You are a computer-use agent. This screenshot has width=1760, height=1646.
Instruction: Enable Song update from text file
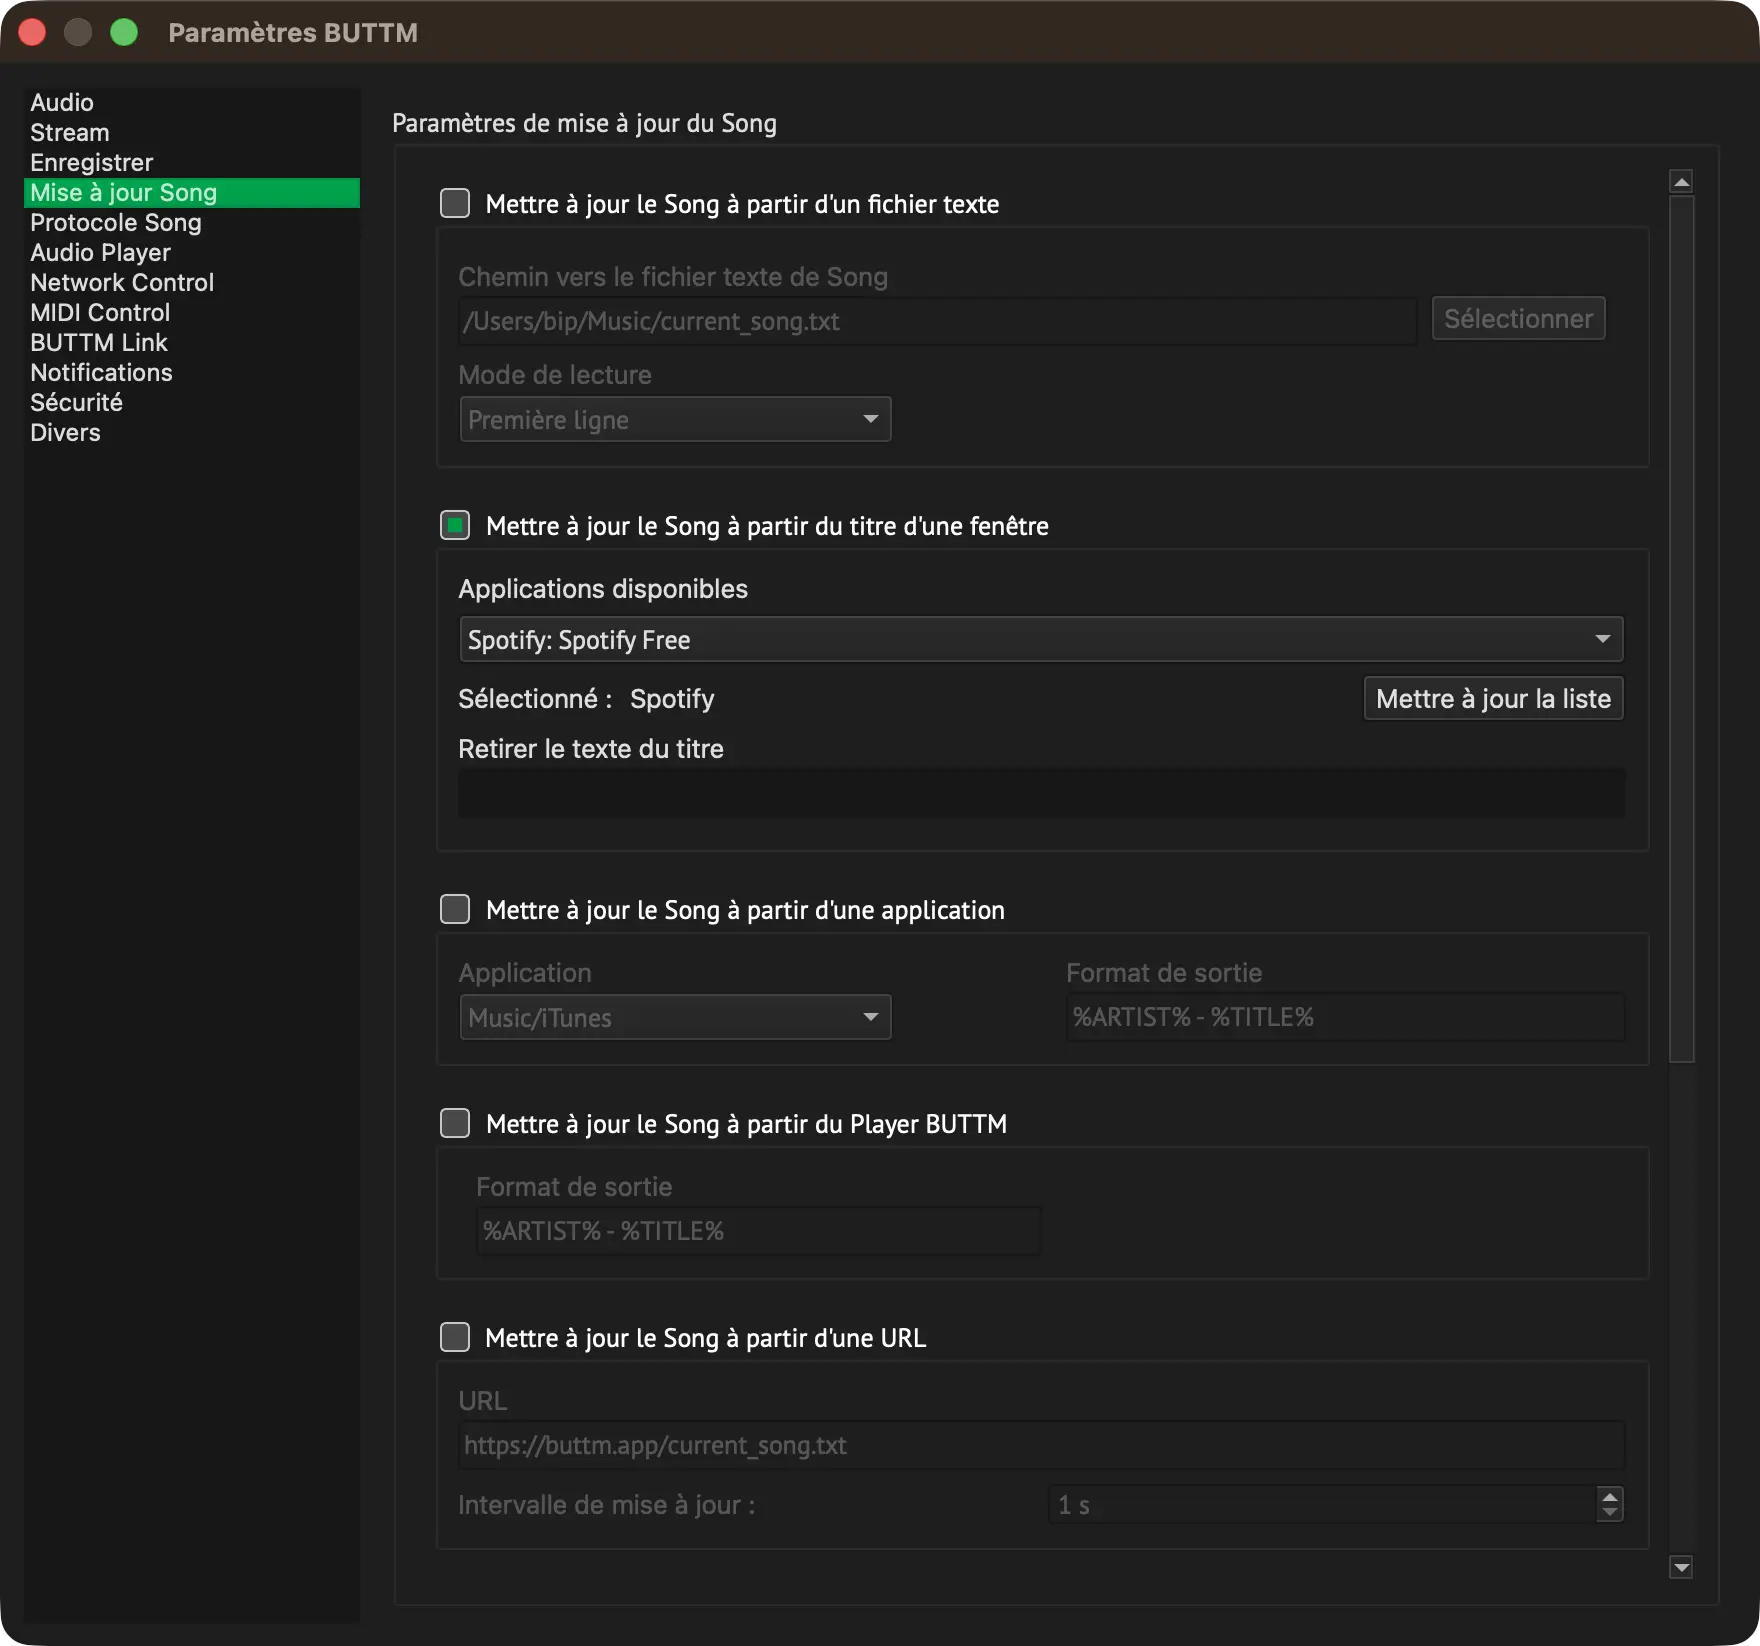455,203
